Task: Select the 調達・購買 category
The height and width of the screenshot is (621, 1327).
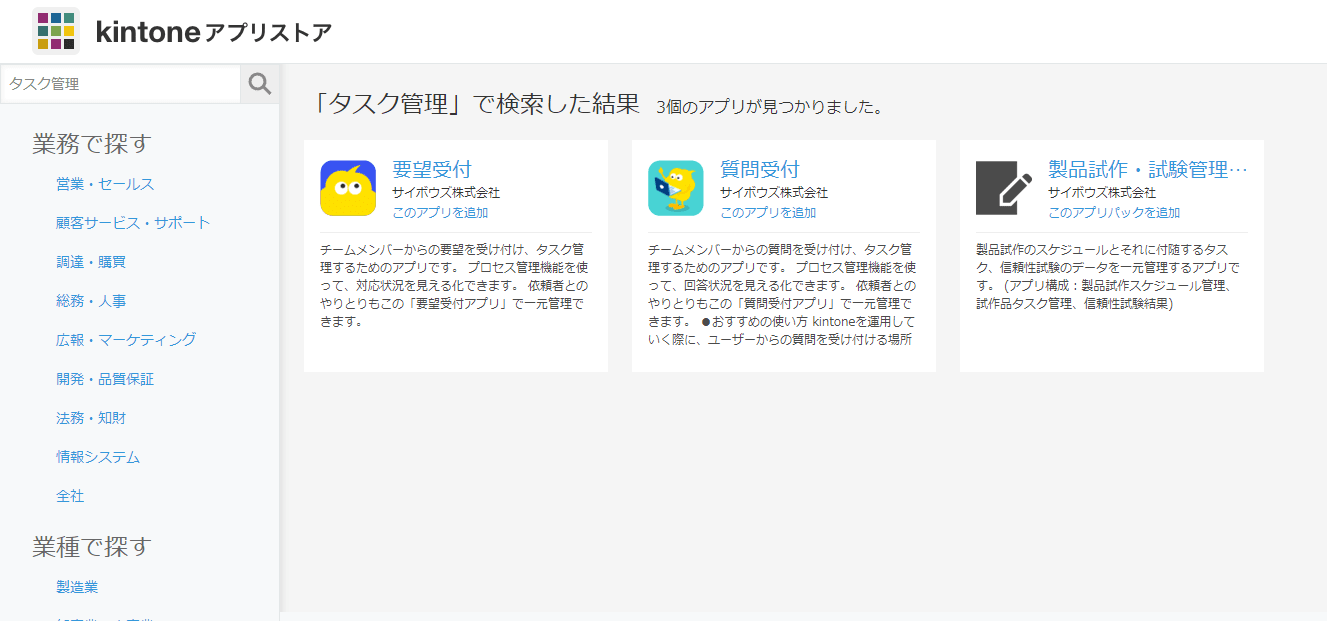Action: [91, 262]
